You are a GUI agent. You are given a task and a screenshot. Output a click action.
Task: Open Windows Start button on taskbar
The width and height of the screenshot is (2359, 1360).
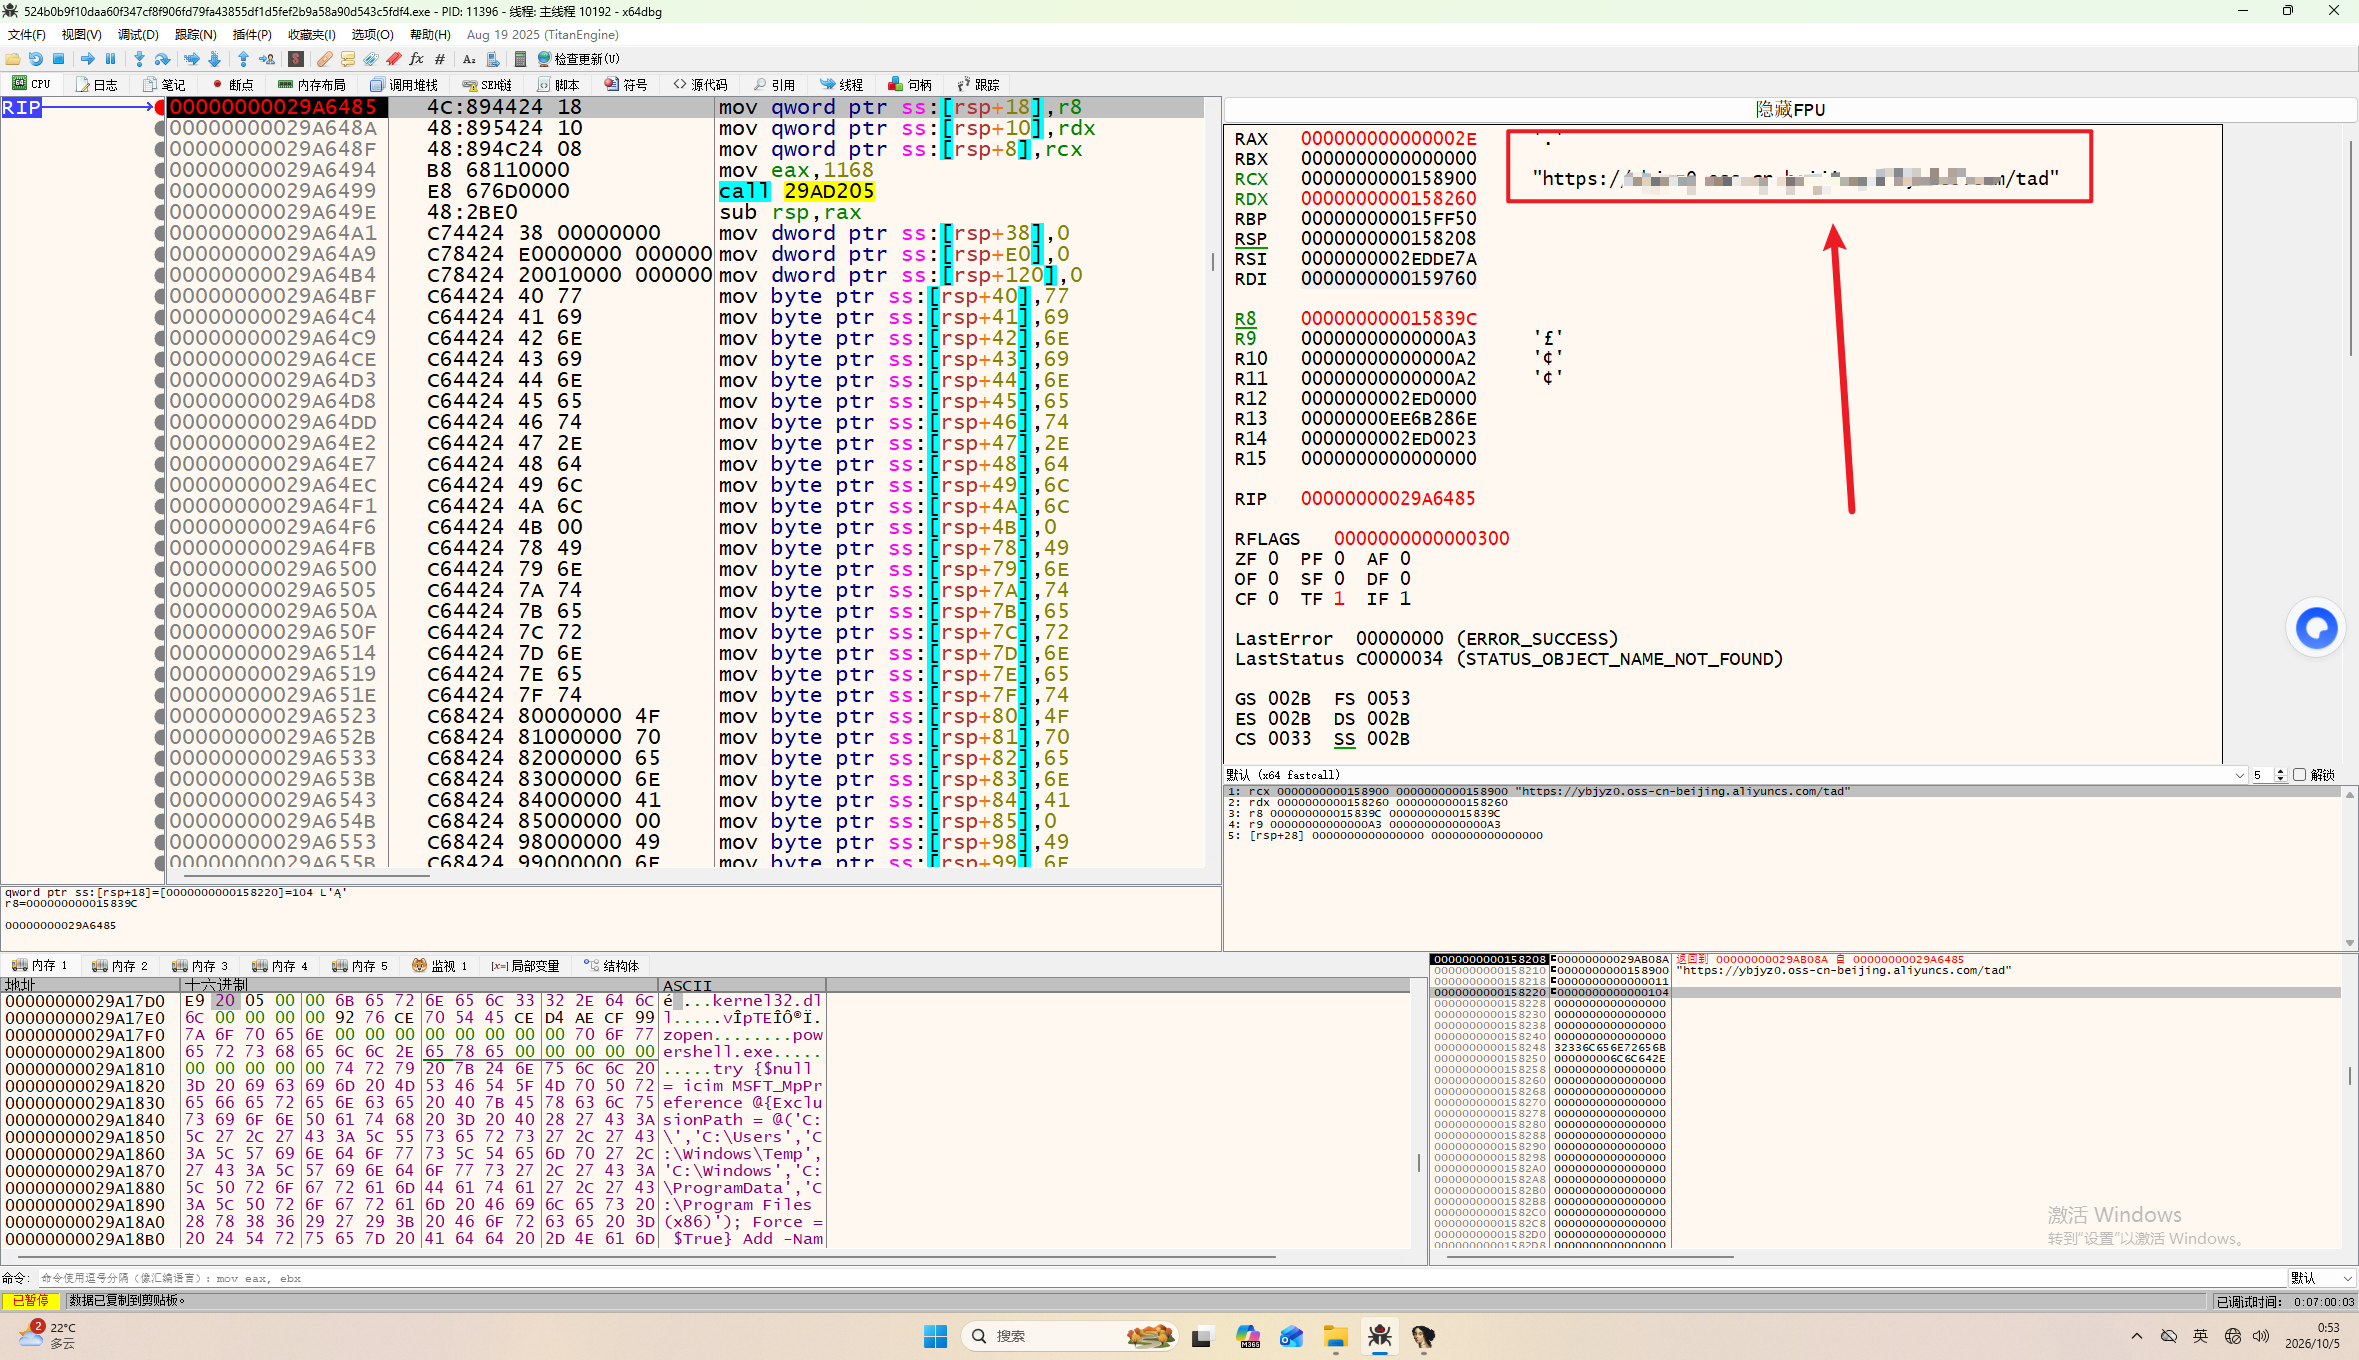[x=935, y=1337]
